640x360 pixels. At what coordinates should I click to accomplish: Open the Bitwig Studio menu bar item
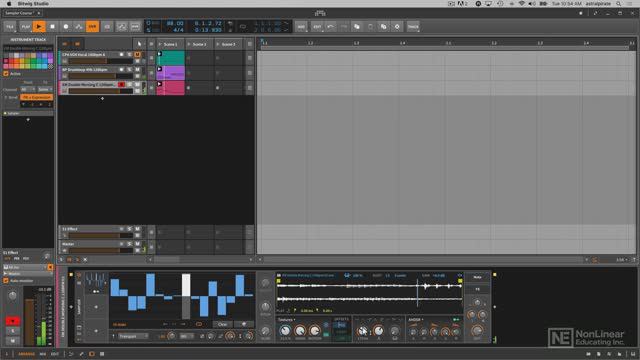pyautogui.click(x=33, y=3)
